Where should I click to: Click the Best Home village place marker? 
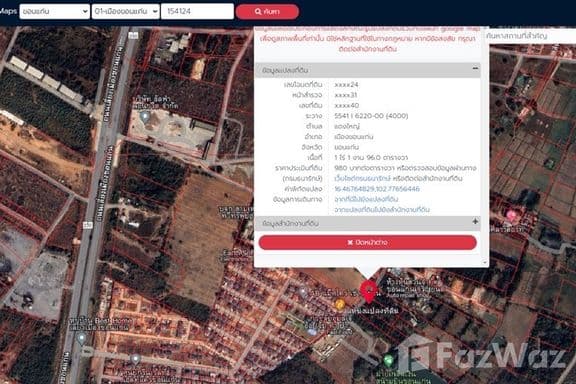(82, 338)
